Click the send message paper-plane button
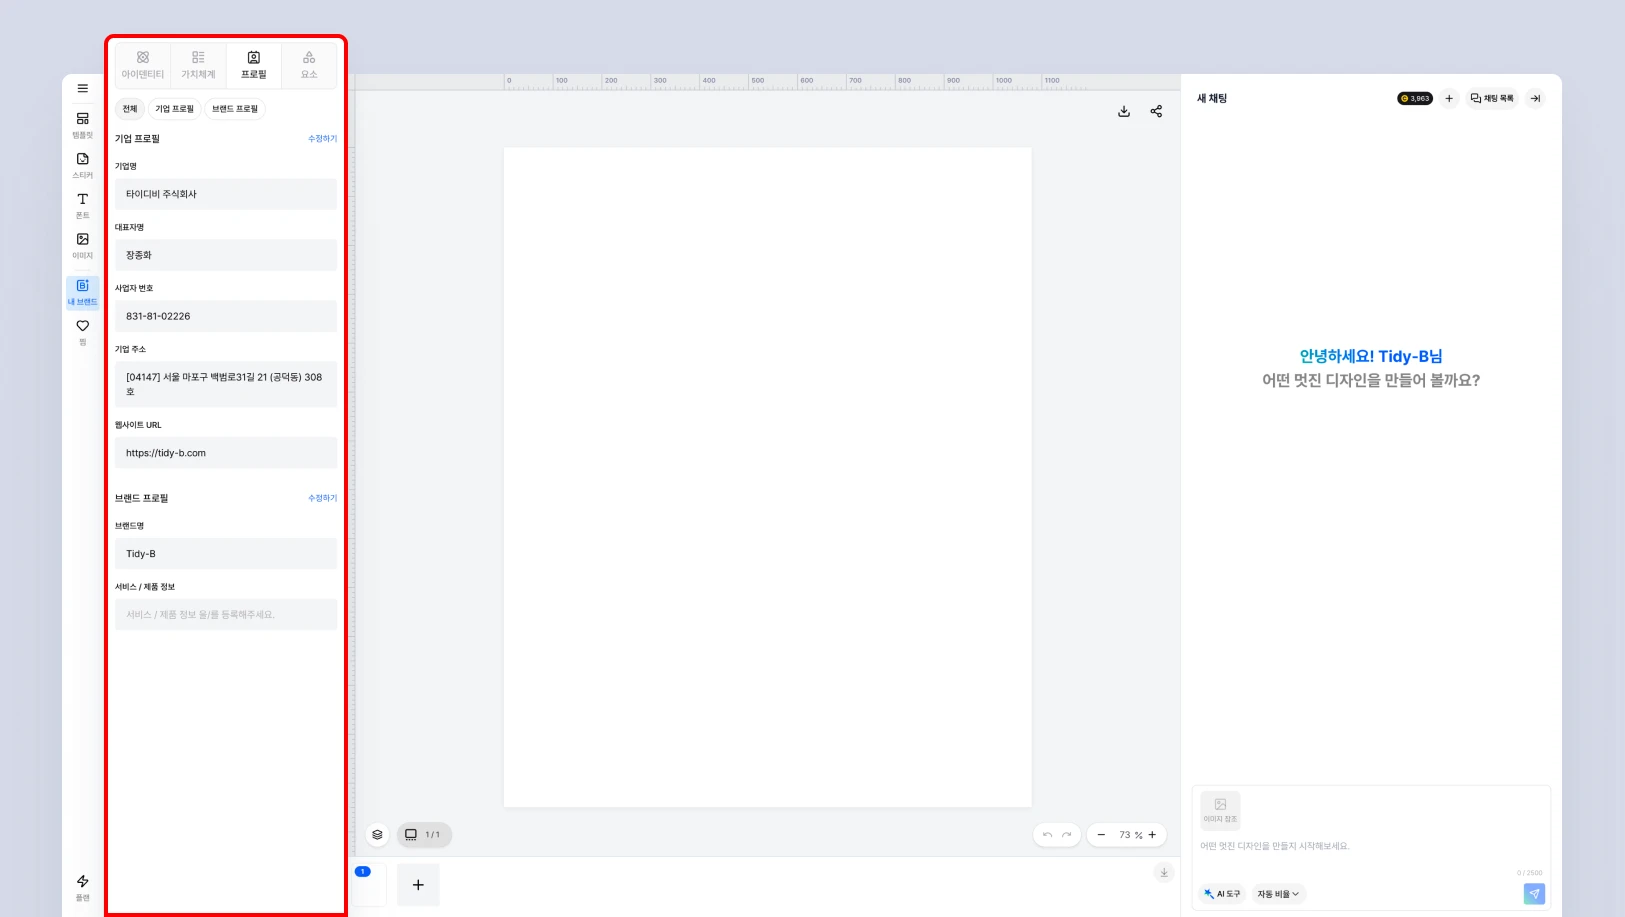The width and height of the screenshot is (1625, 917). tap(1534, 894)
